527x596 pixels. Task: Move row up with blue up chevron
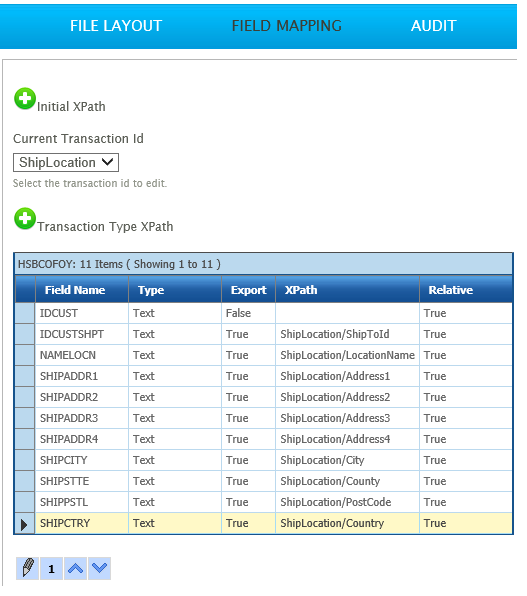click(x=75, y=568)
